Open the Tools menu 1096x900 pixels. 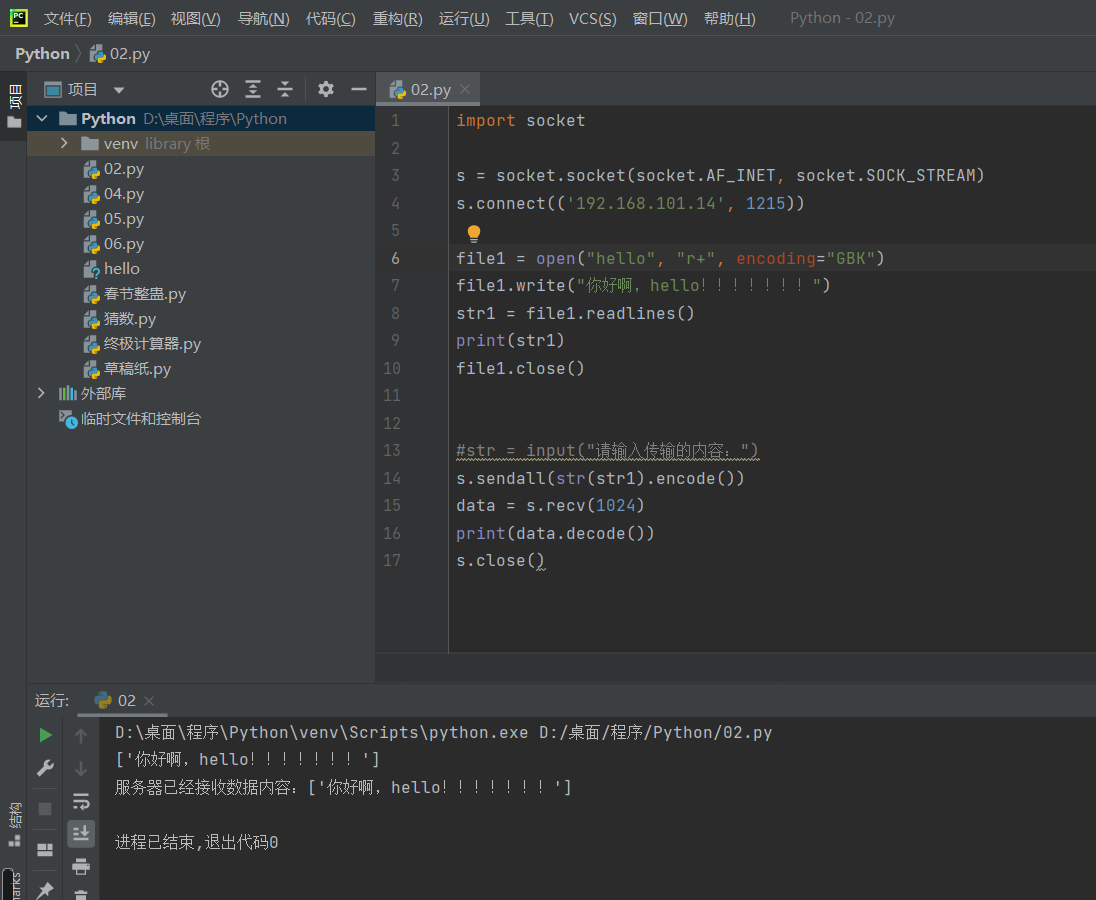pos(529,19)
